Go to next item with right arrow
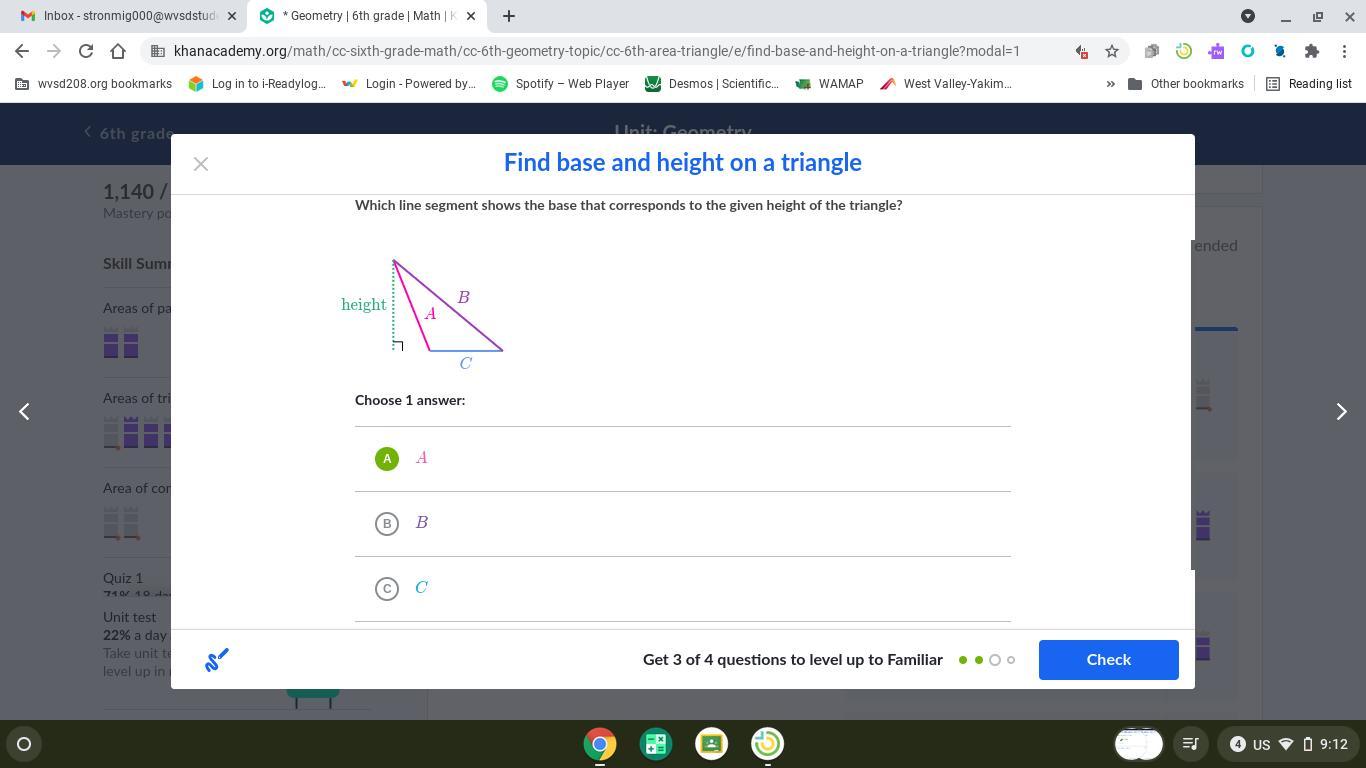The image size is (1366, 768). (1341, 412)
